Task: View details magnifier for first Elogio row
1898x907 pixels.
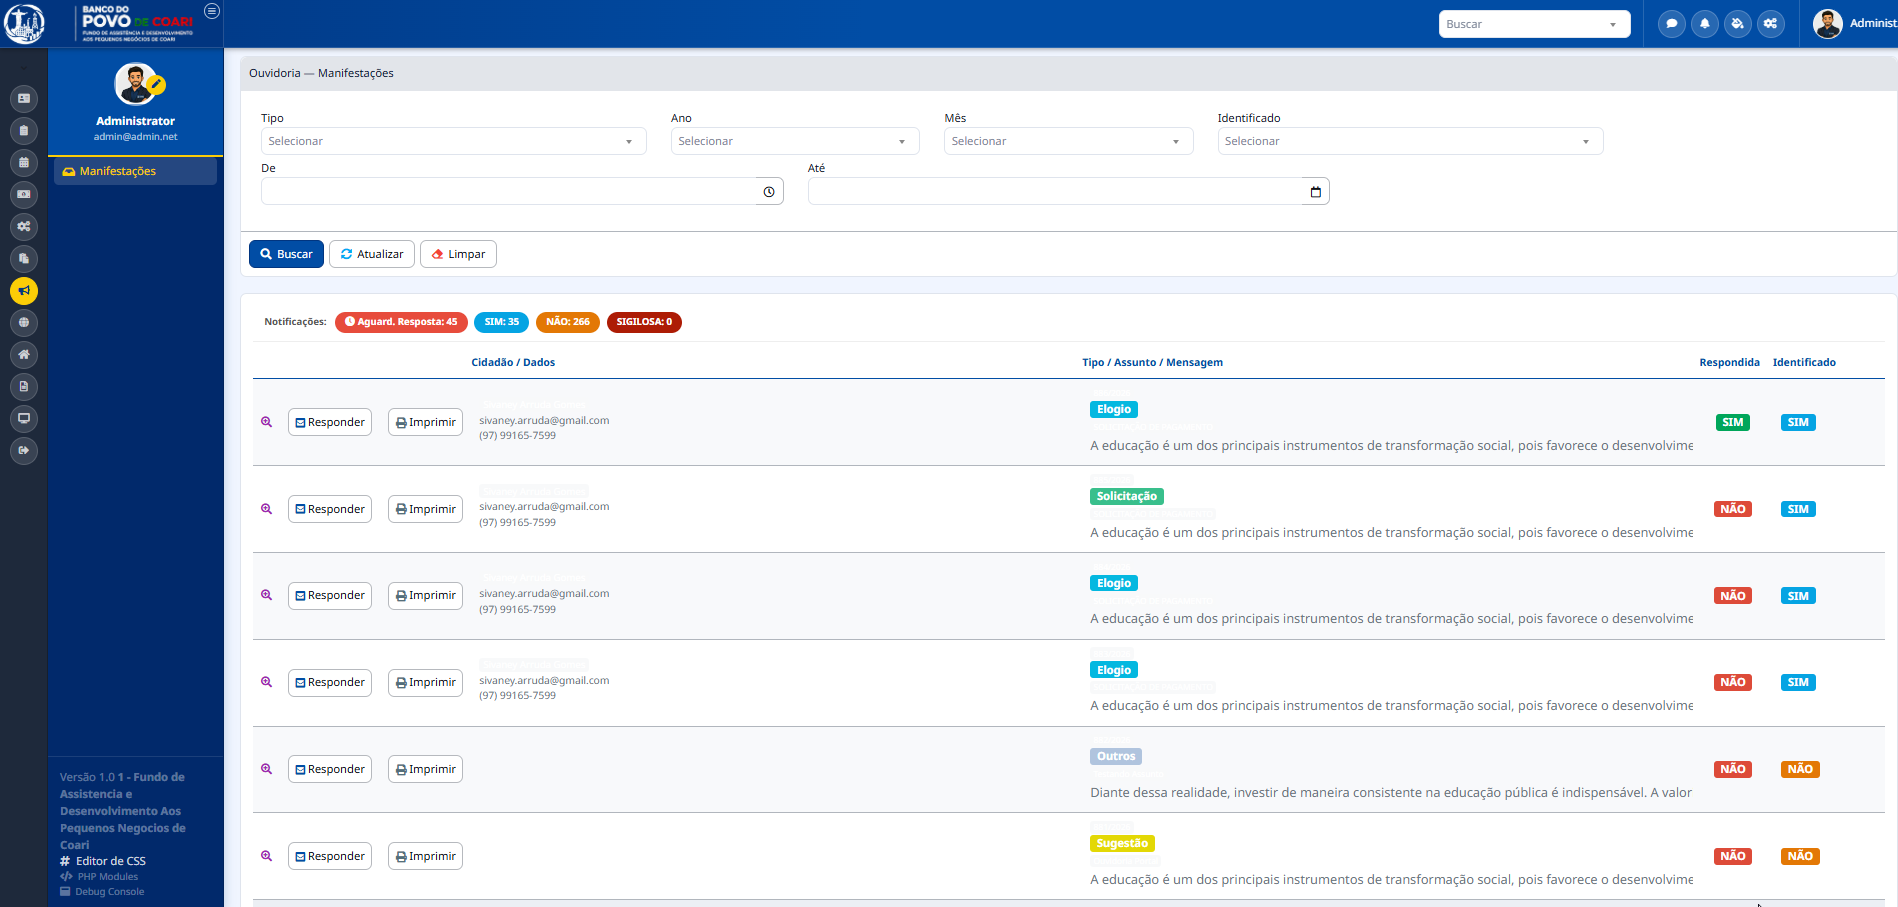Action: click(266, 422)
